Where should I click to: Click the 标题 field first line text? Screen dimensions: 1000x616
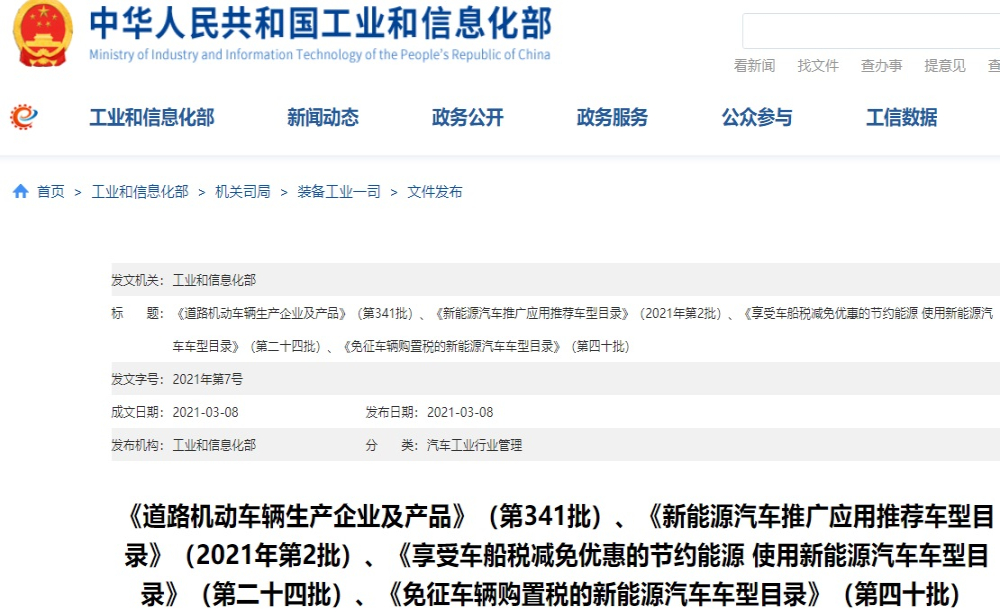(x=583, y=313)
